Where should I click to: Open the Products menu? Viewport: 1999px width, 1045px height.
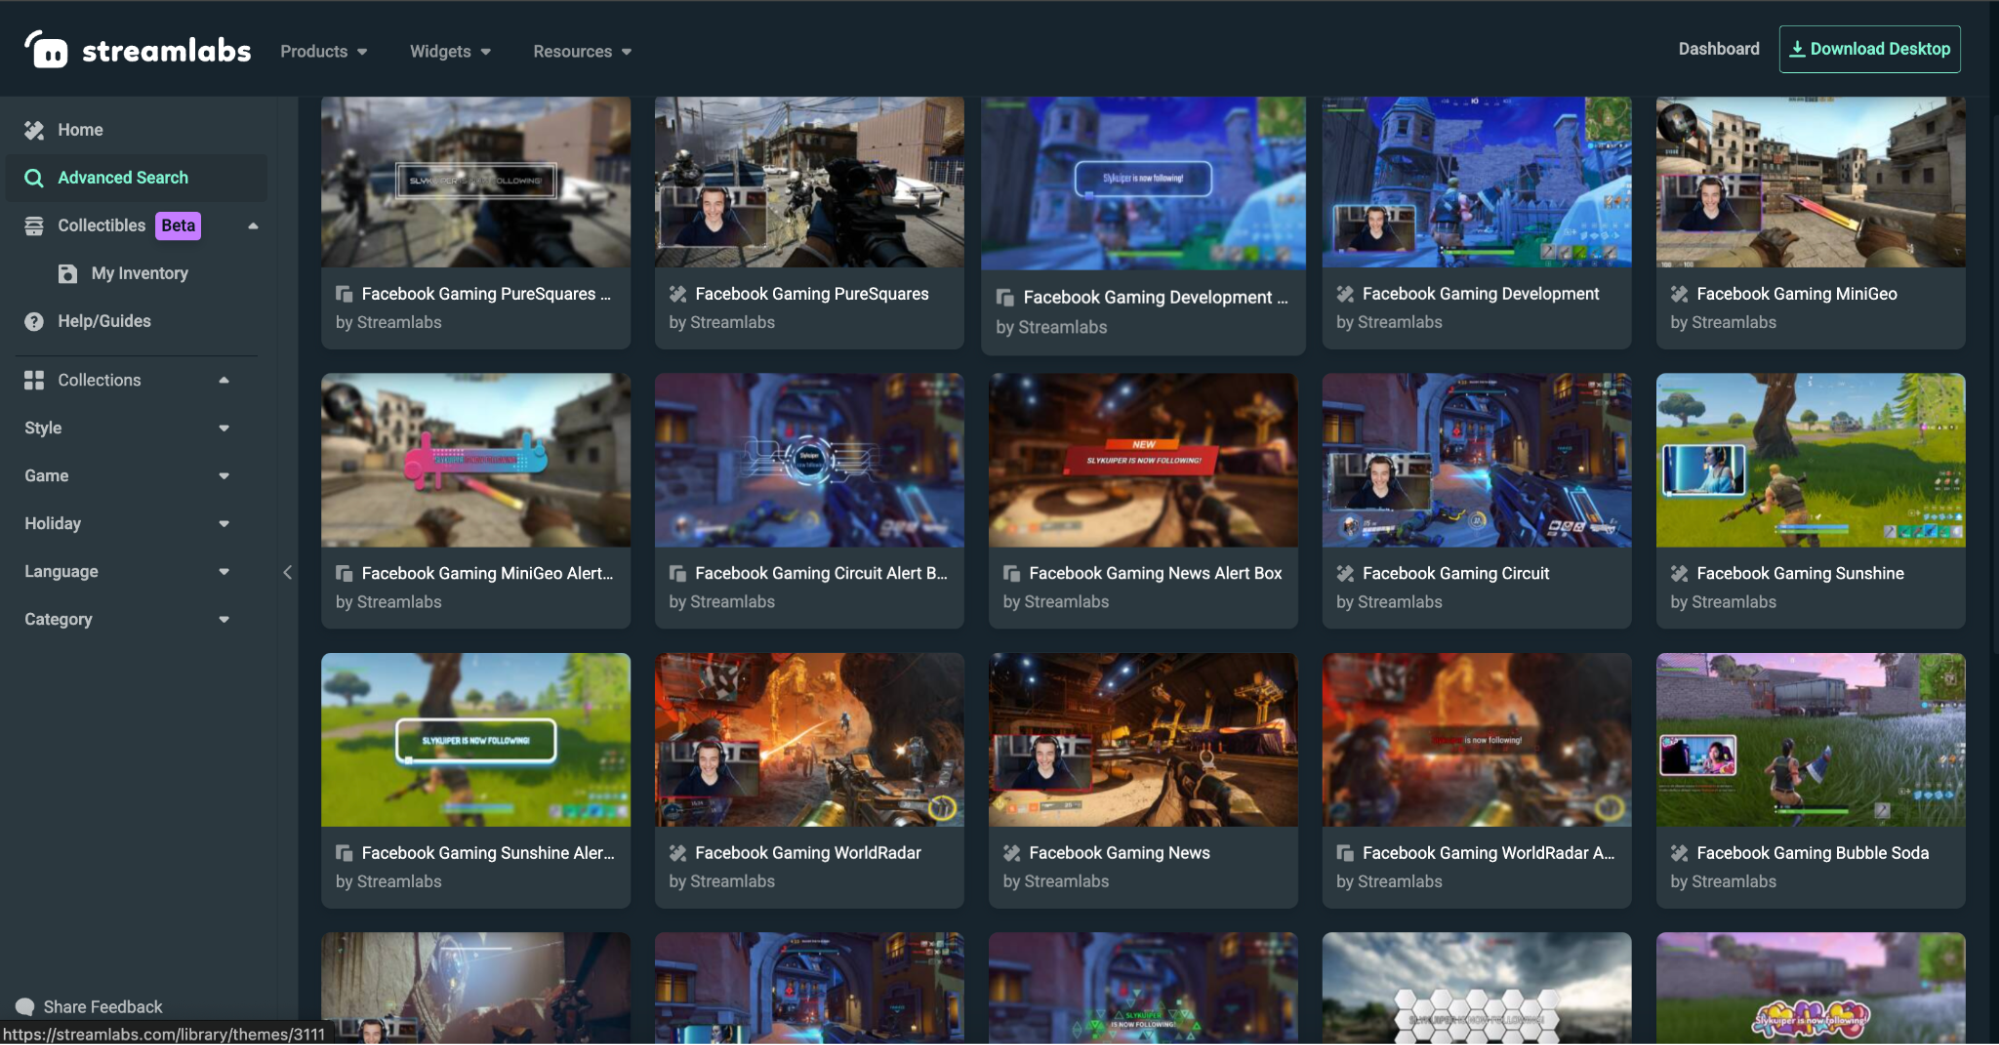323,51
